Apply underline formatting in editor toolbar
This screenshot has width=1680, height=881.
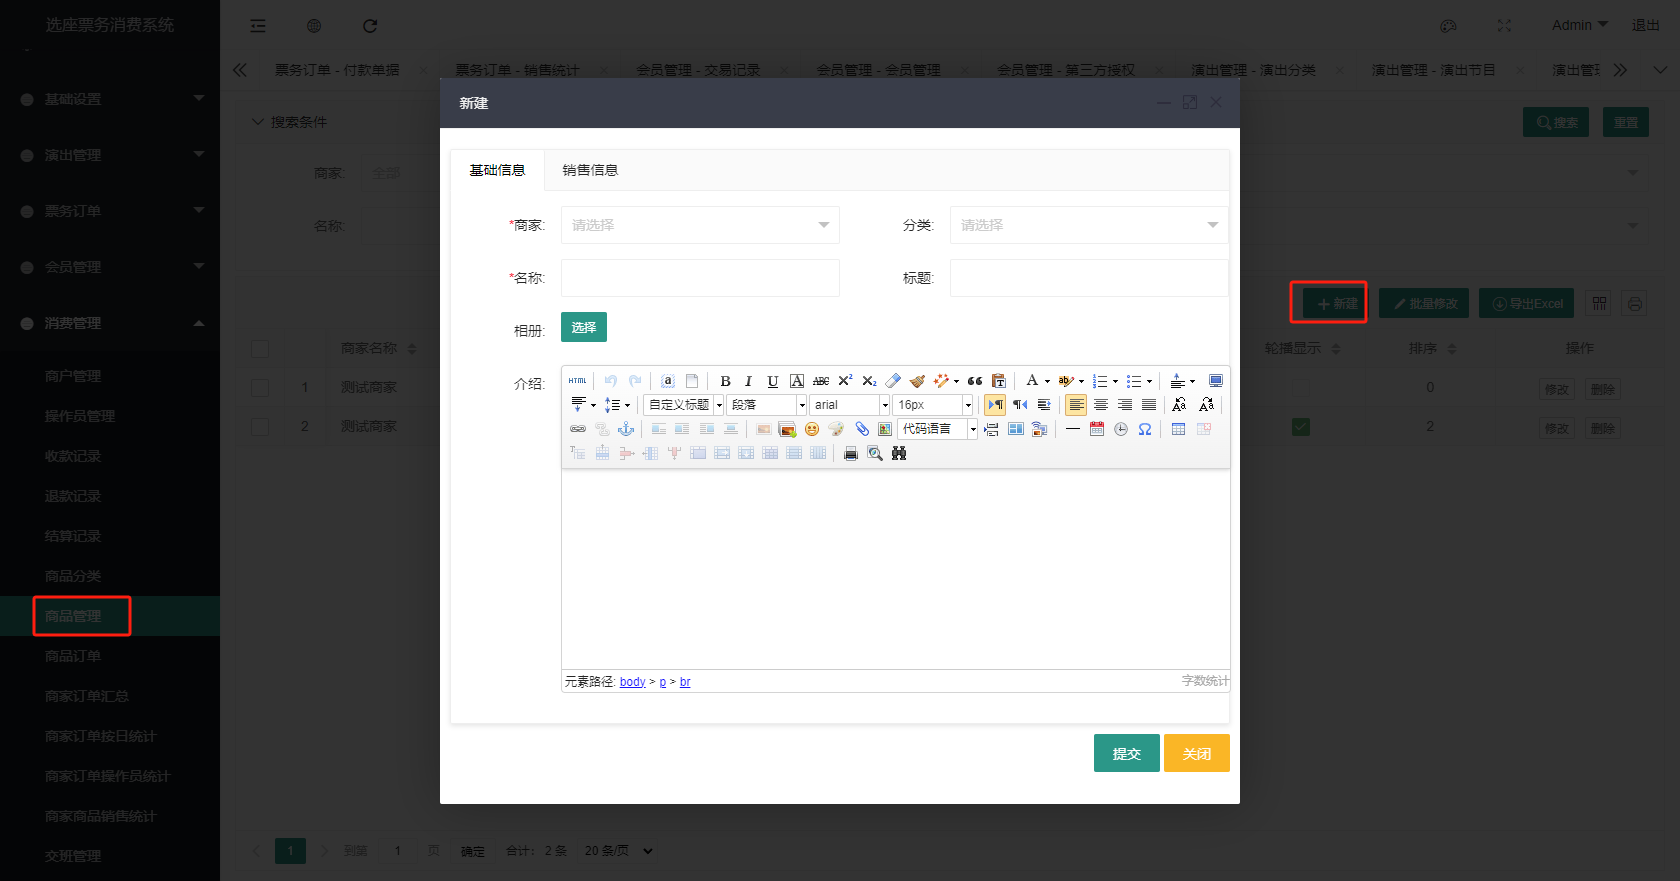coord(772,381)
